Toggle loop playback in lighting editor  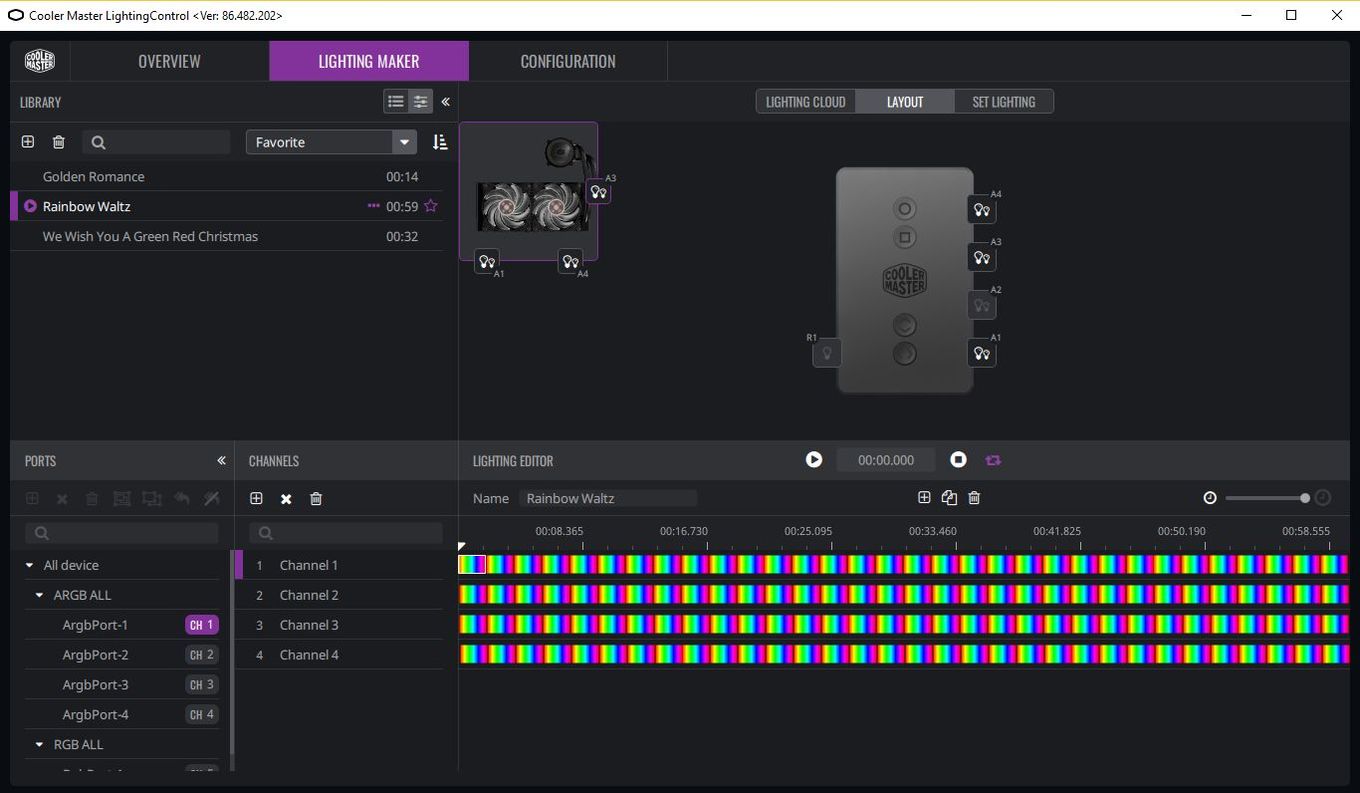point(993,460)
